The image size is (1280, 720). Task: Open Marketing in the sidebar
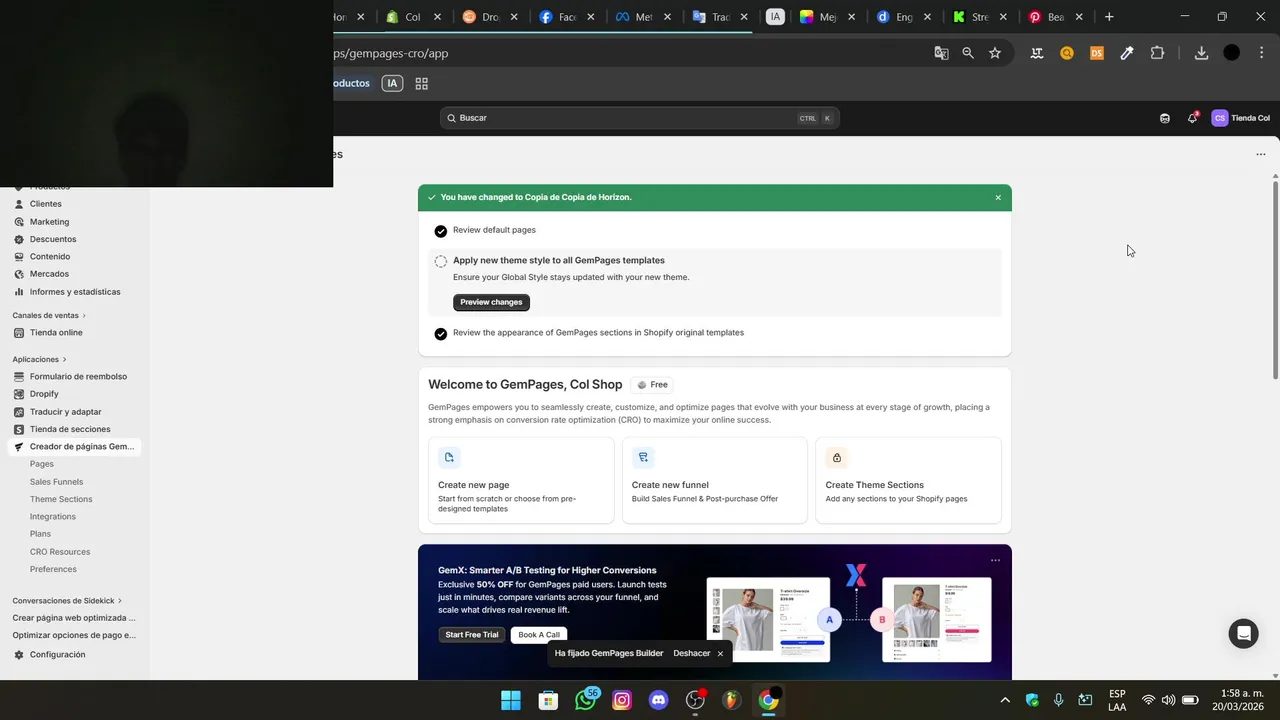tap(49, 222)
